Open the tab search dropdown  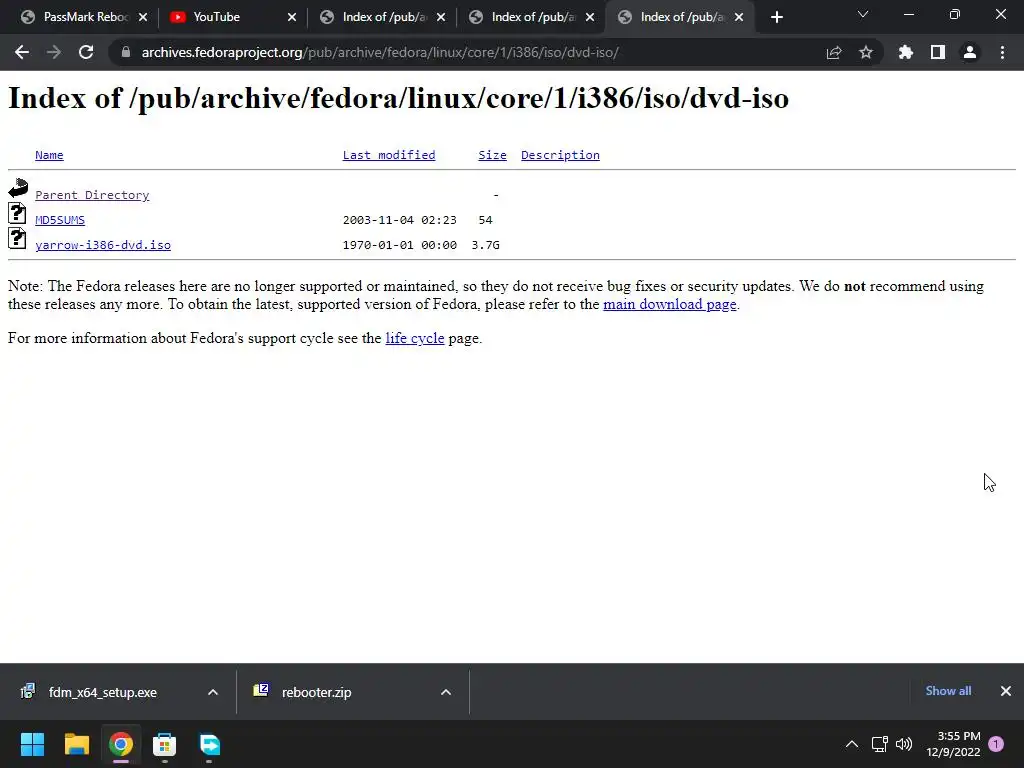click(863, 14)
